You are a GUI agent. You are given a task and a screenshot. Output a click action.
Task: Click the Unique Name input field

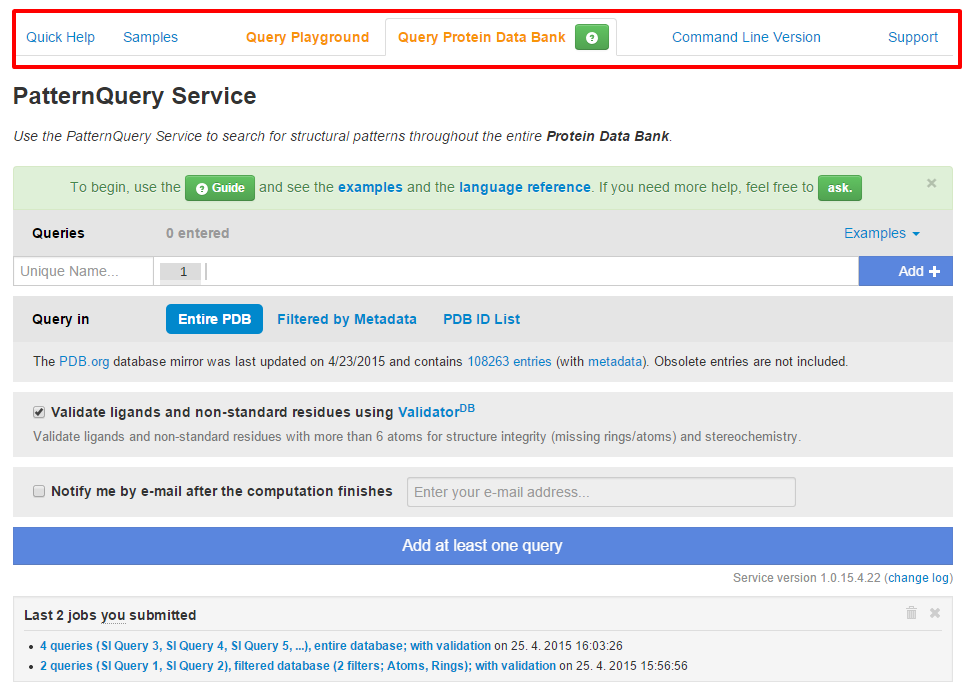pos(83,271)
